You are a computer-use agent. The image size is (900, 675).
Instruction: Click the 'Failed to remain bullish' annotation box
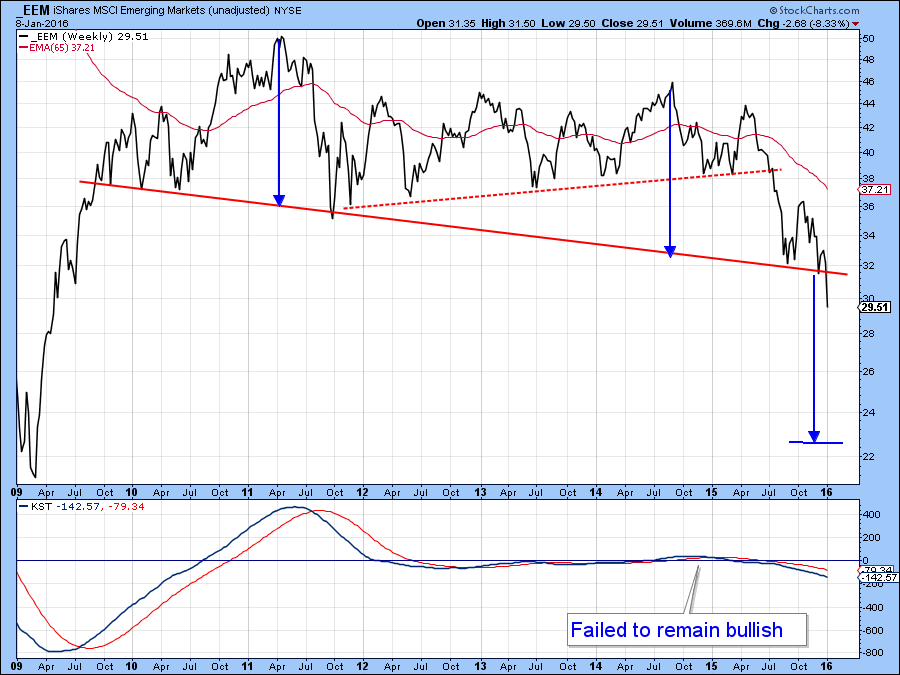click(686, 630)
